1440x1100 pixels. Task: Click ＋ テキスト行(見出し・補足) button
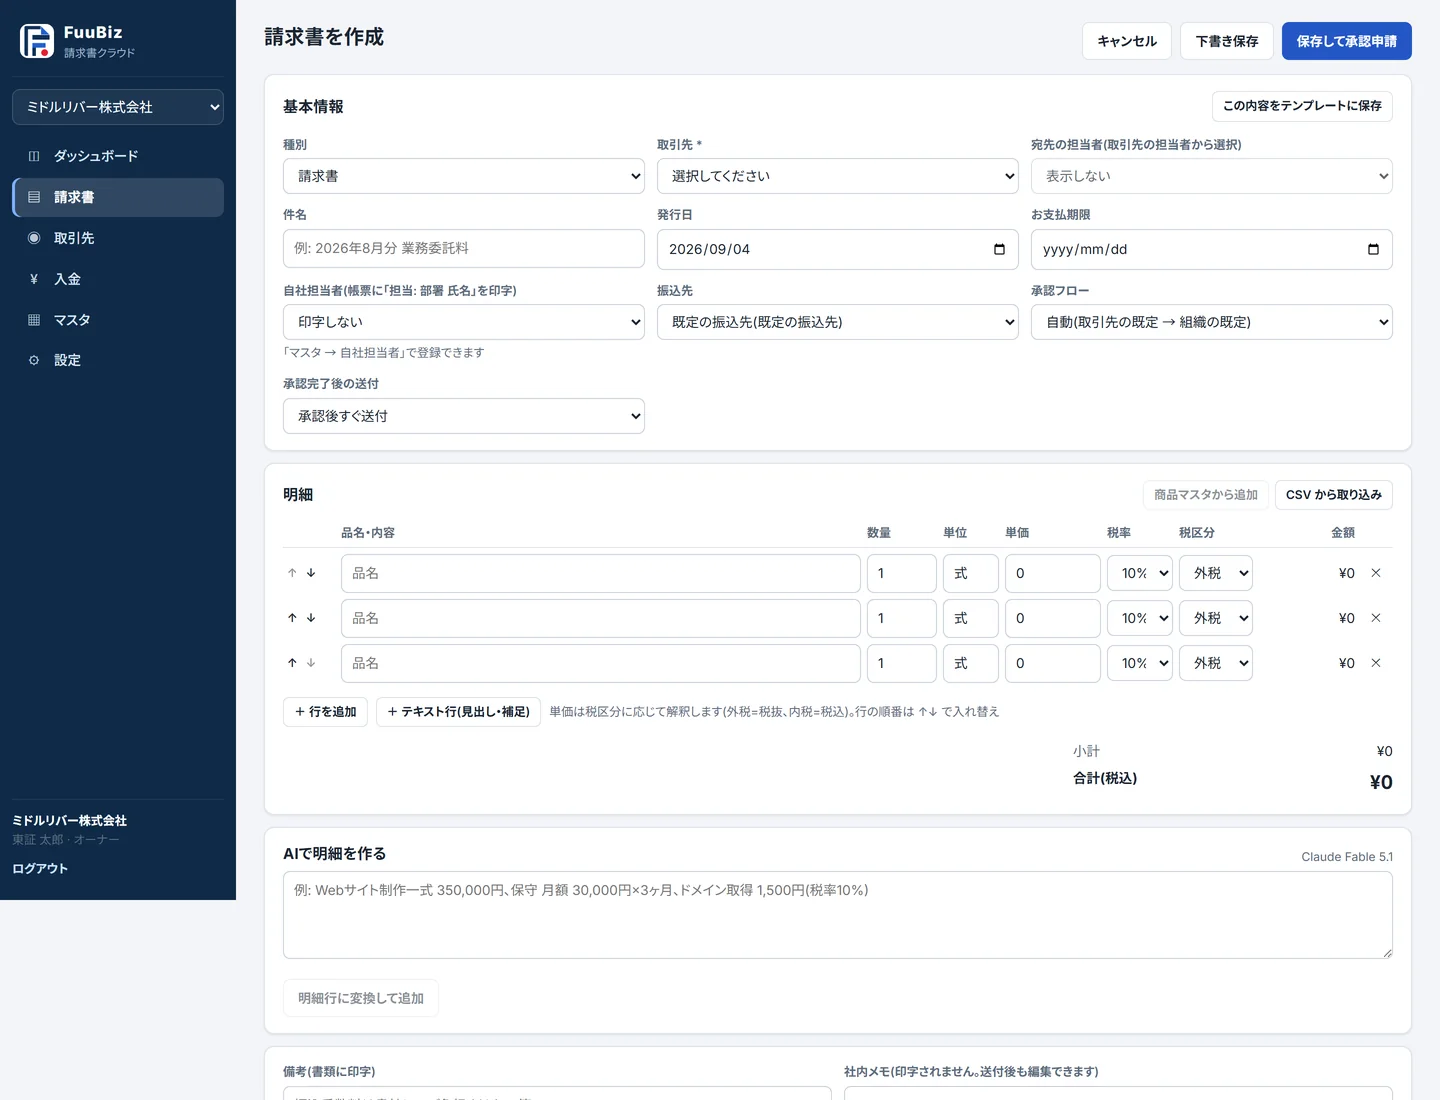(x=459, y=712)
